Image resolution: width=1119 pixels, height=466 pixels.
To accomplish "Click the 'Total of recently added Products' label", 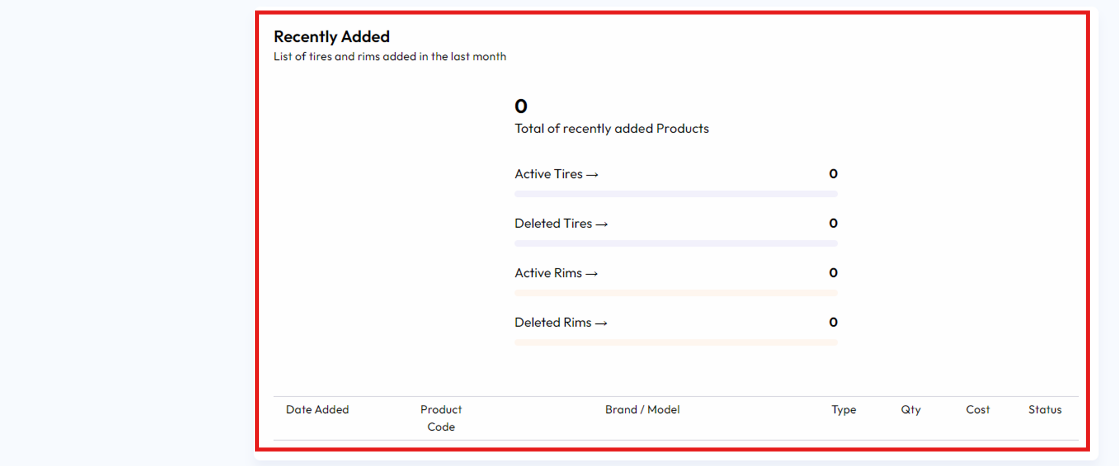I will (x=612, y=129).
